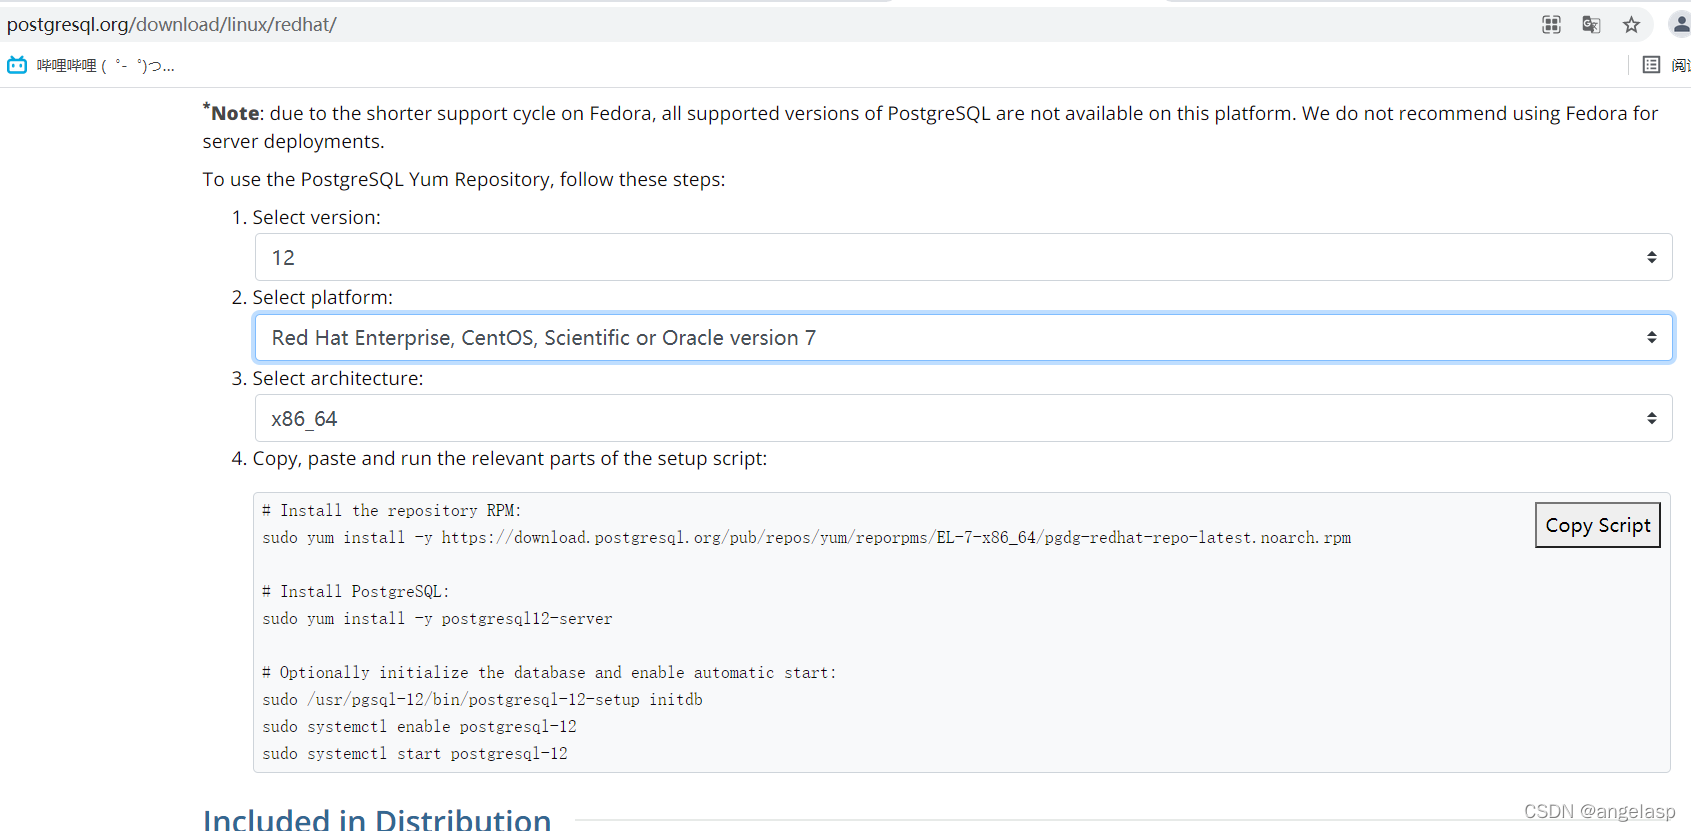Image resolution: width=1691 pixels, height=831 pixels.
Task: Click the Google Translate page icon
Action: 1591,25
